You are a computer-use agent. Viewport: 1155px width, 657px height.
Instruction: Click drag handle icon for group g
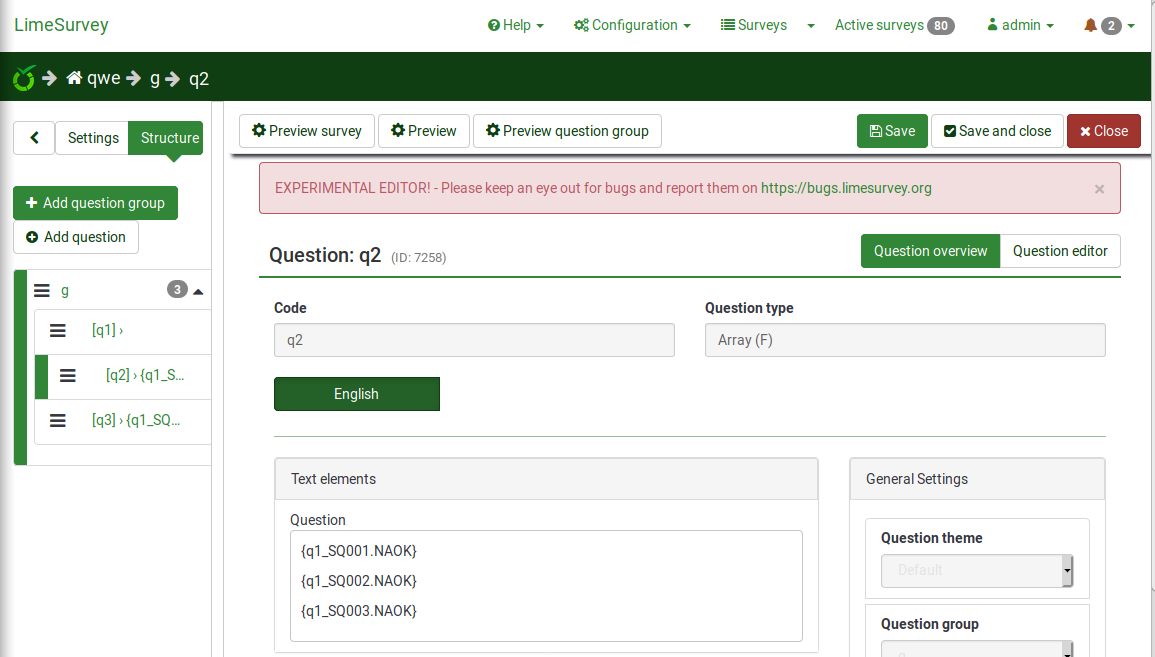(x=42, y=291)
